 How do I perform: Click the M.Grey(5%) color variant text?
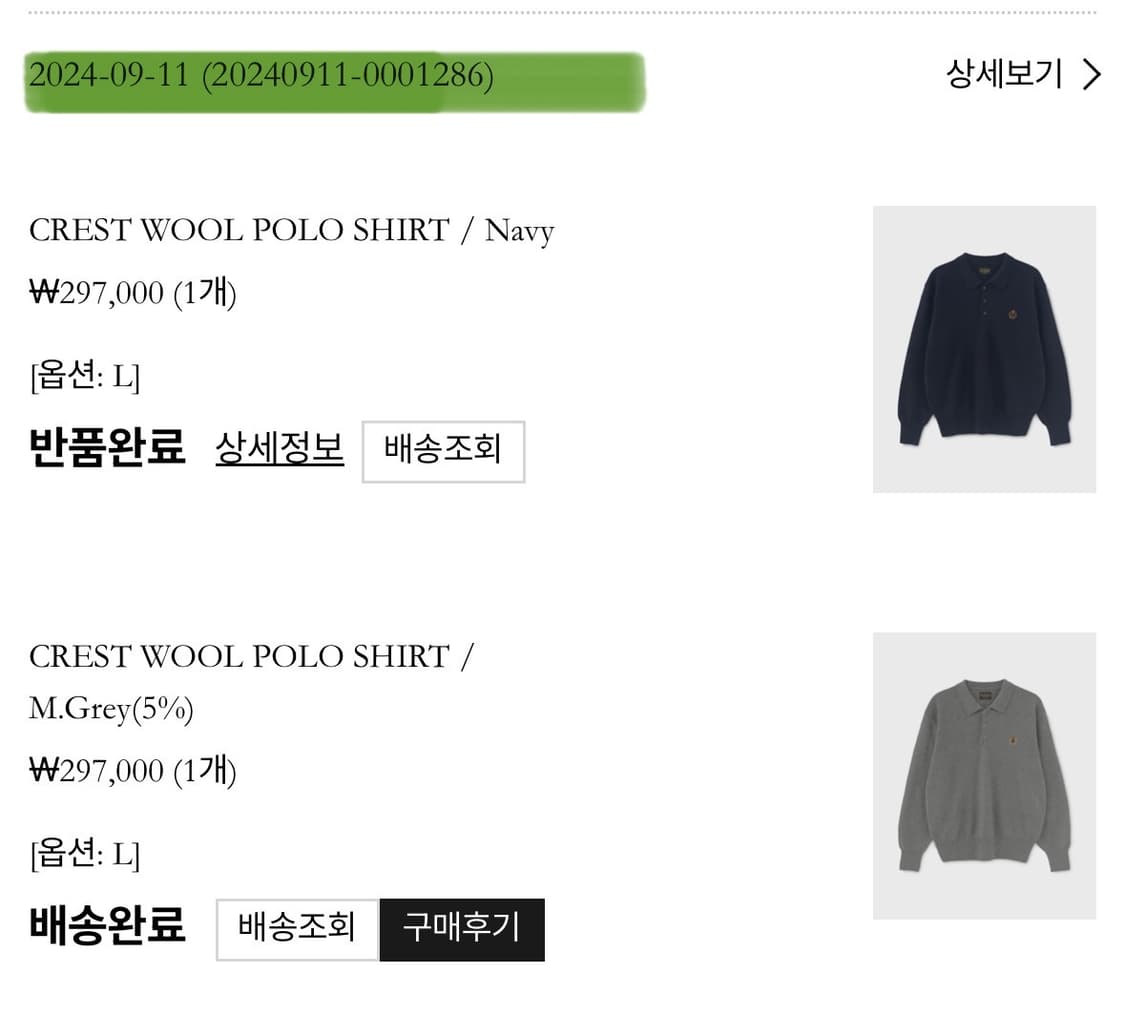pos(111,709)
